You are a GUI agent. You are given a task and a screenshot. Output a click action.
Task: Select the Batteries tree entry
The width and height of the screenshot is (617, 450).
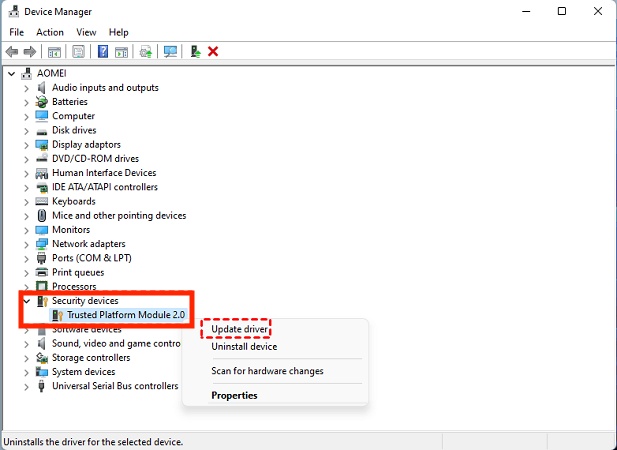70,102
